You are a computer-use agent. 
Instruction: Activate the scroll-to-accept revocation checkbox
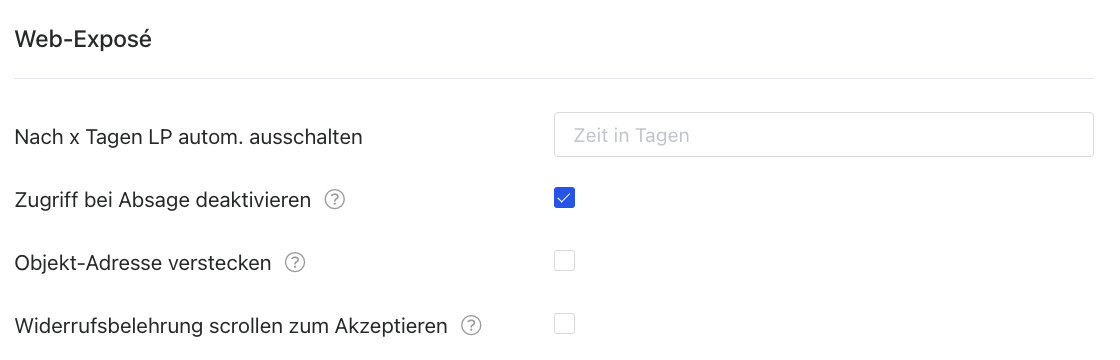click(x=564, y=324)
